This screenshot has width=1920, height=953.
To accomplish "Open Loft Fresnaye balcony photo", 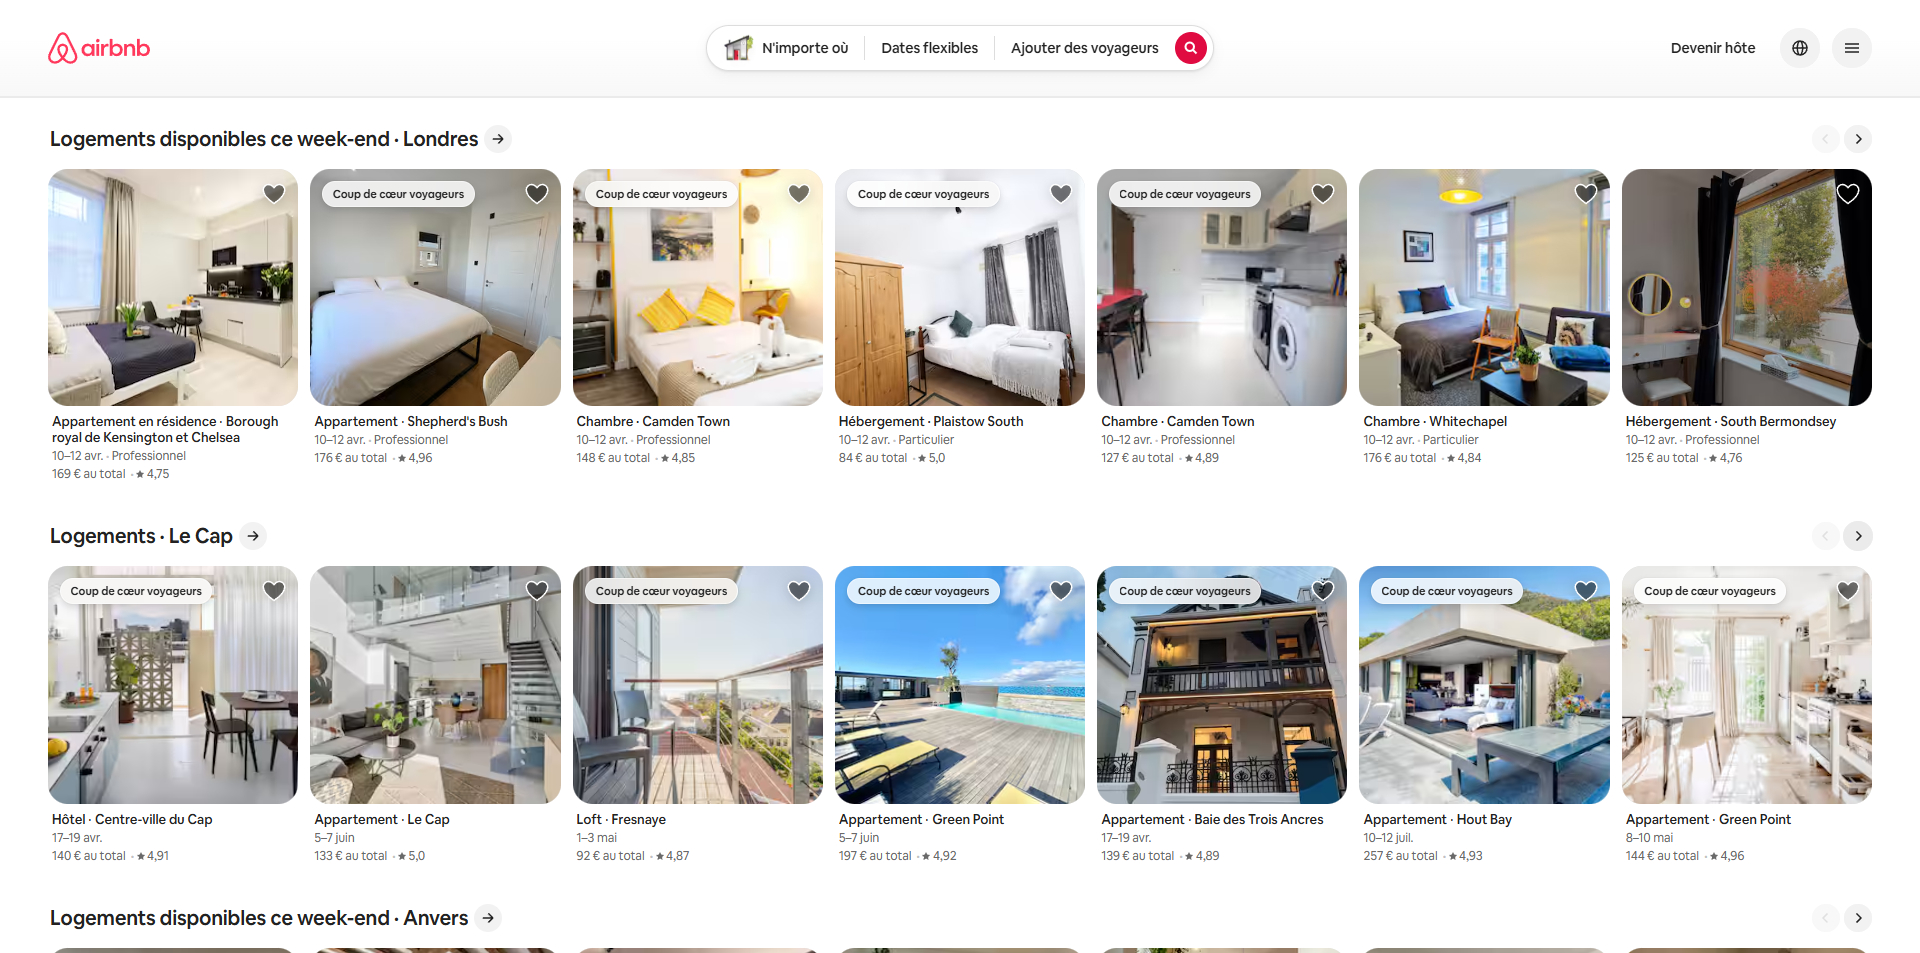I will (x=697, y=685).
